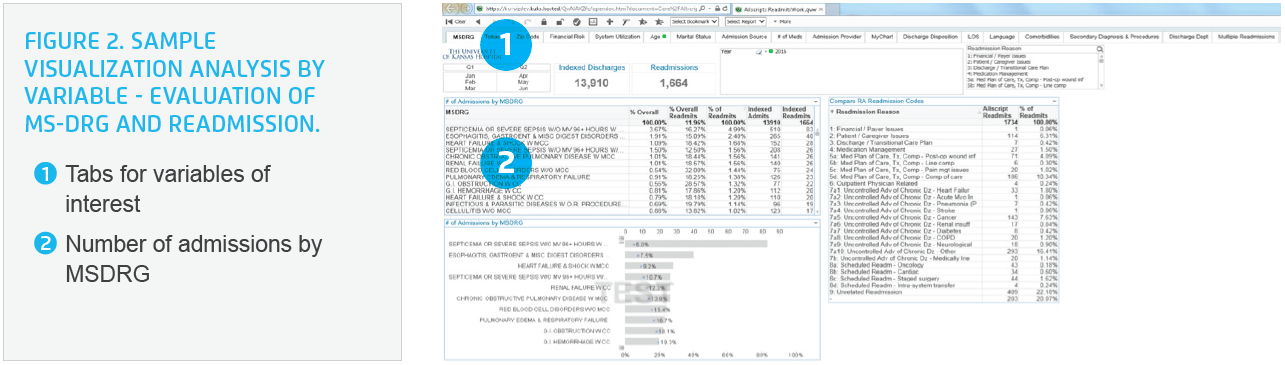Image resolution: width=1285 pixels, height=365 pixels.
Task: Switch to the Zip Code tab
Action: click(528, 37)
